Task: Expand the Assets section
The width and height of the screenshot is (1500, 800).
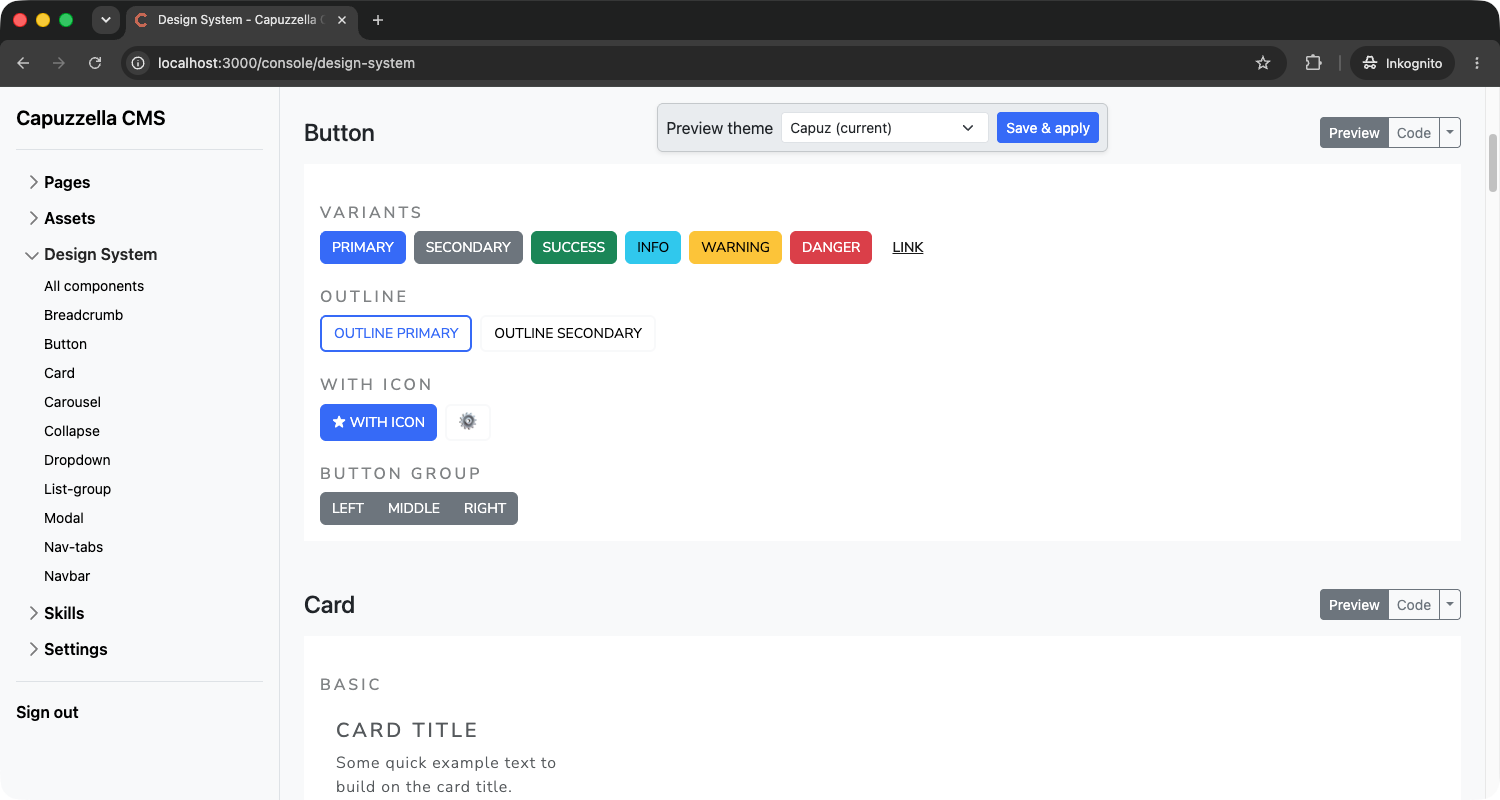Action: (x=34, y=218)
